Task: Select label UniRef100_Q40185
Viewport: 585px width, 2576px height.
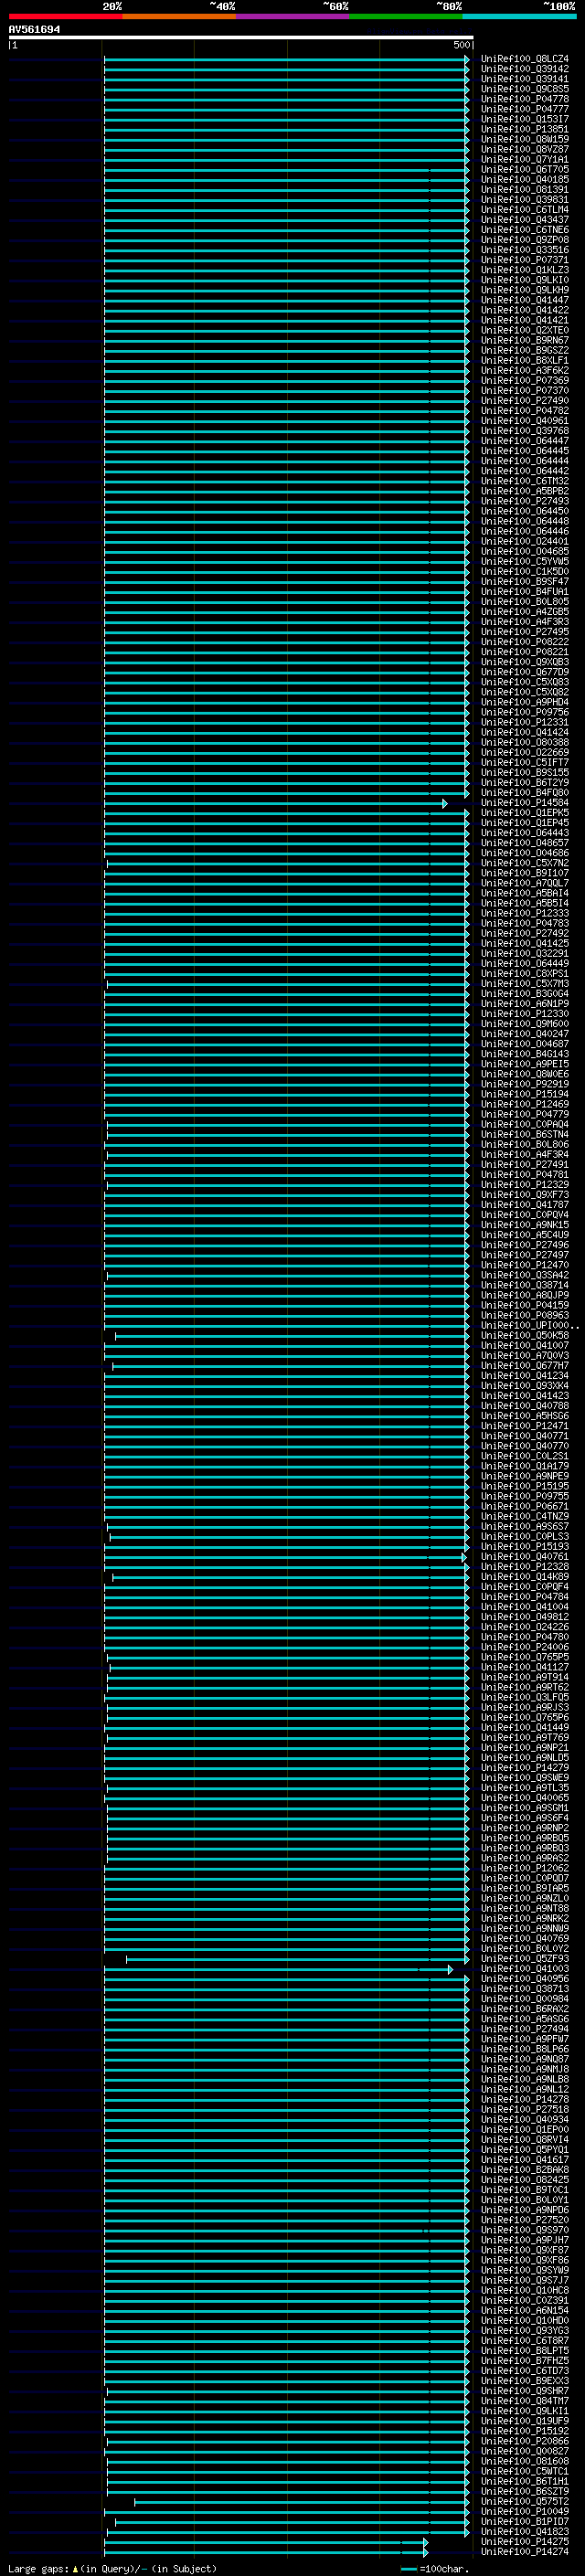Action: [x=524, y=180]
